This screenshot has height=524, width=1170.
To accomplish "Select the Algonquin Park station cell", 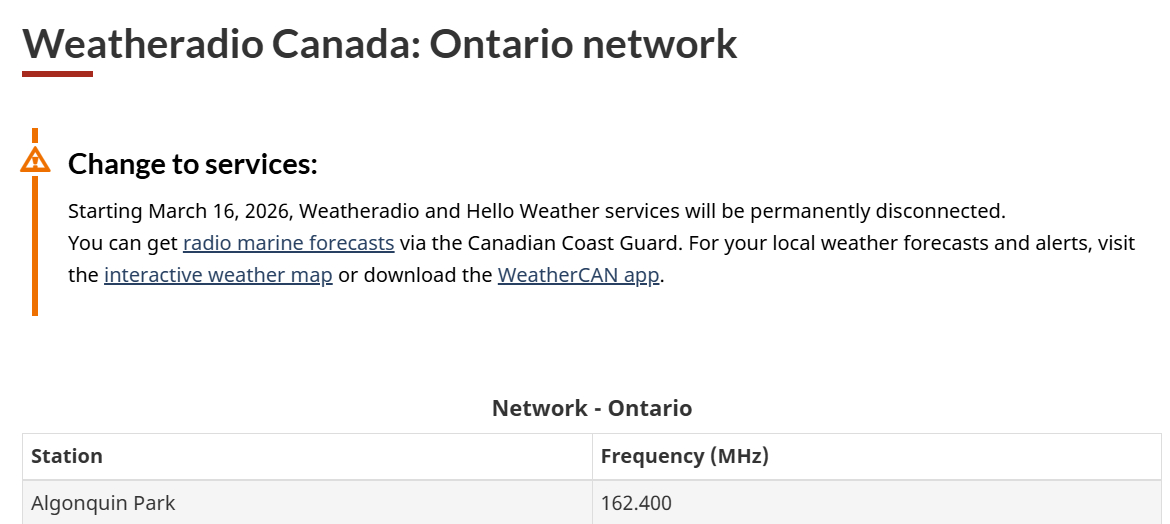I will [x=104, y=503].
